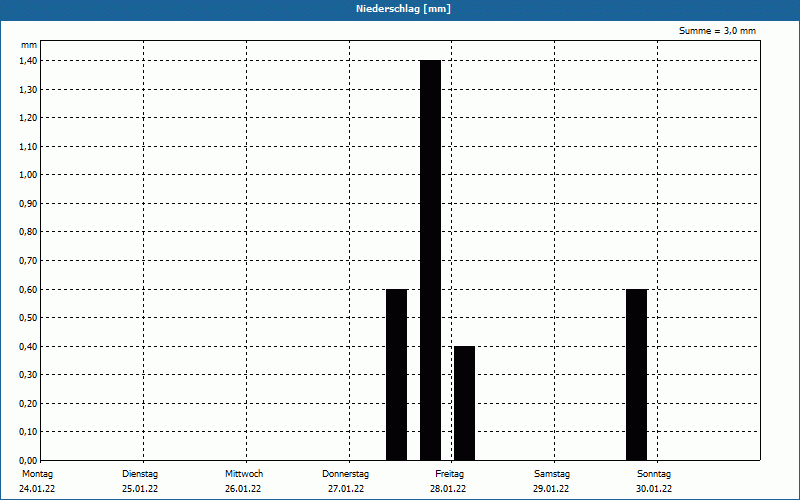Click the Donnerstag axis label

(345, 474)
